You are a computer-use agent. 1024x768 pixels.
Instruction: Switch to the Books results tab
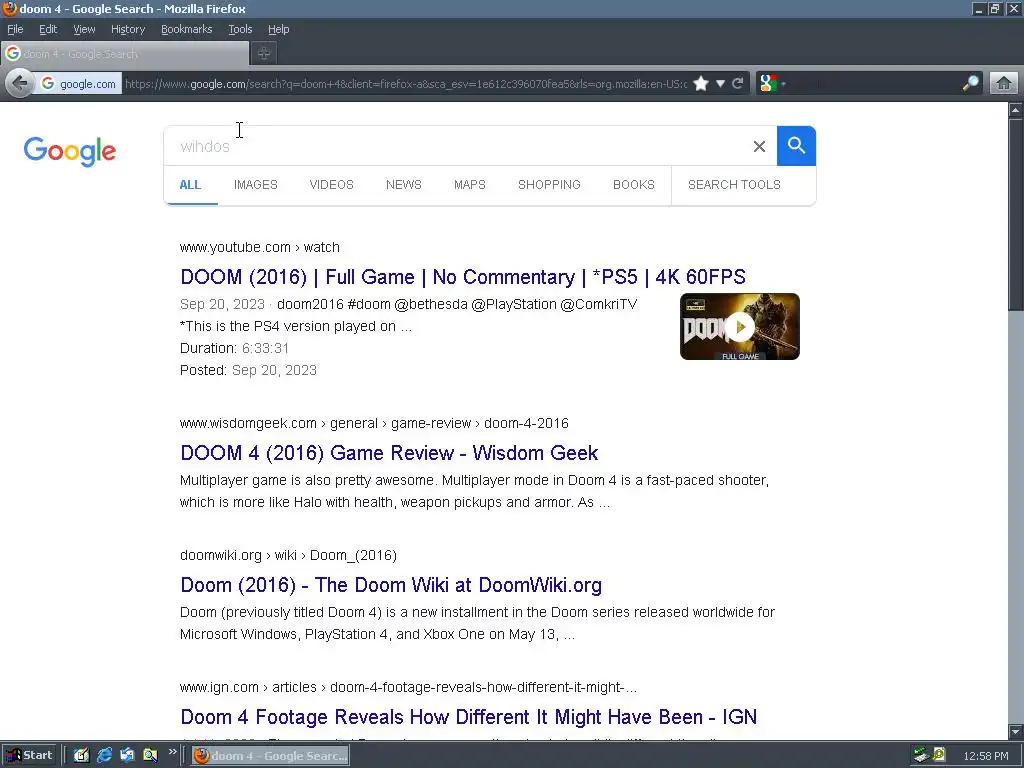coord(633,185)
